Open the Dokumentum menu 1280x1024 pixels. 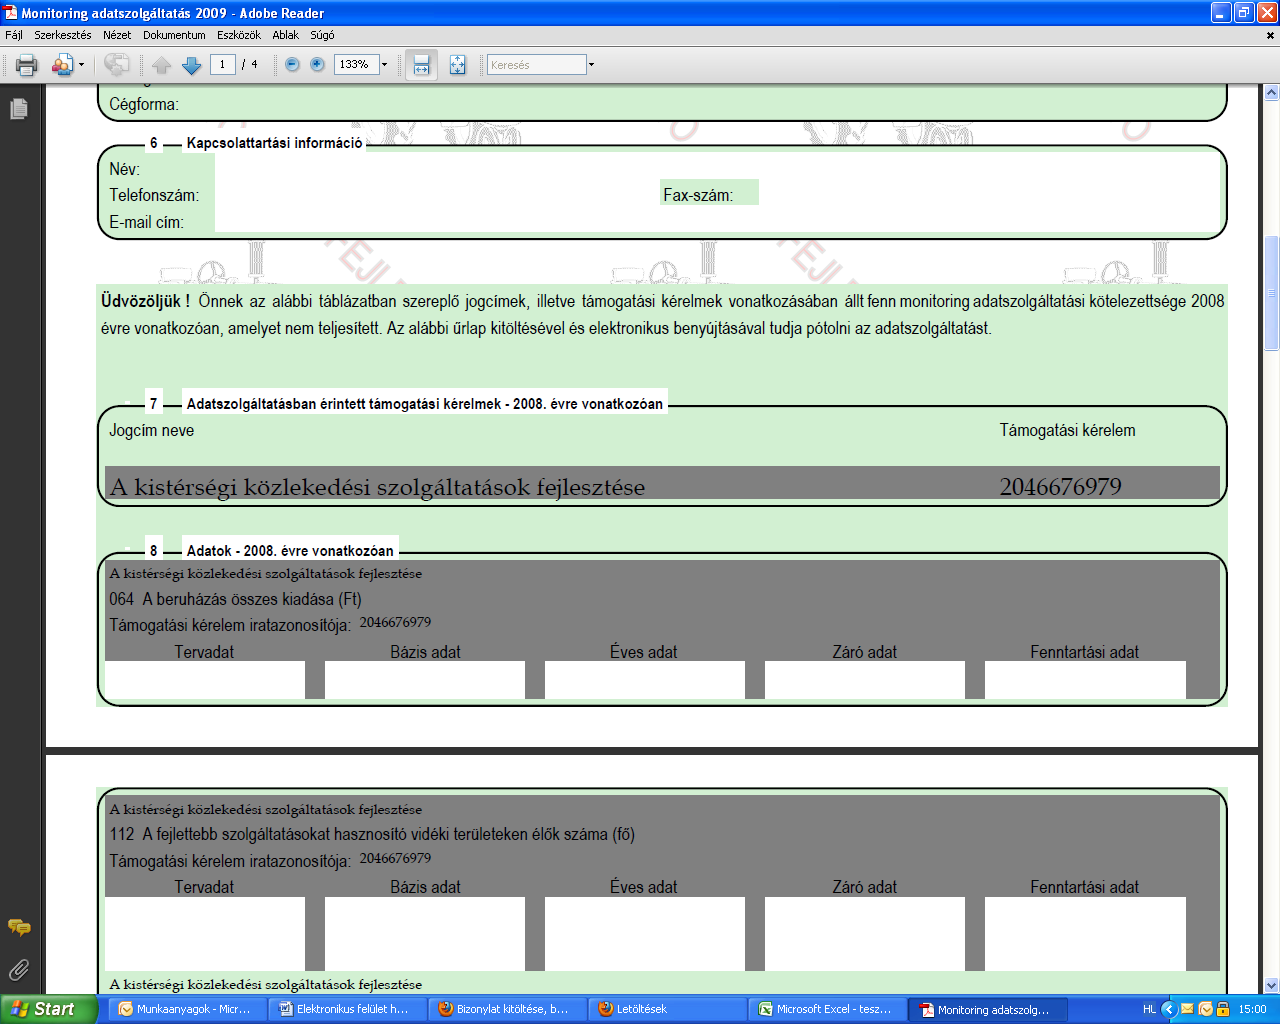174,35
